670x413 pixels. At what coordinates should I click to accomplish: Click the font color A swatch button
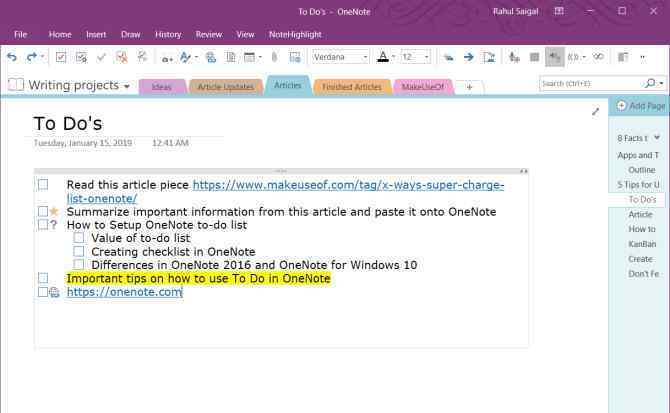(383, 57)
